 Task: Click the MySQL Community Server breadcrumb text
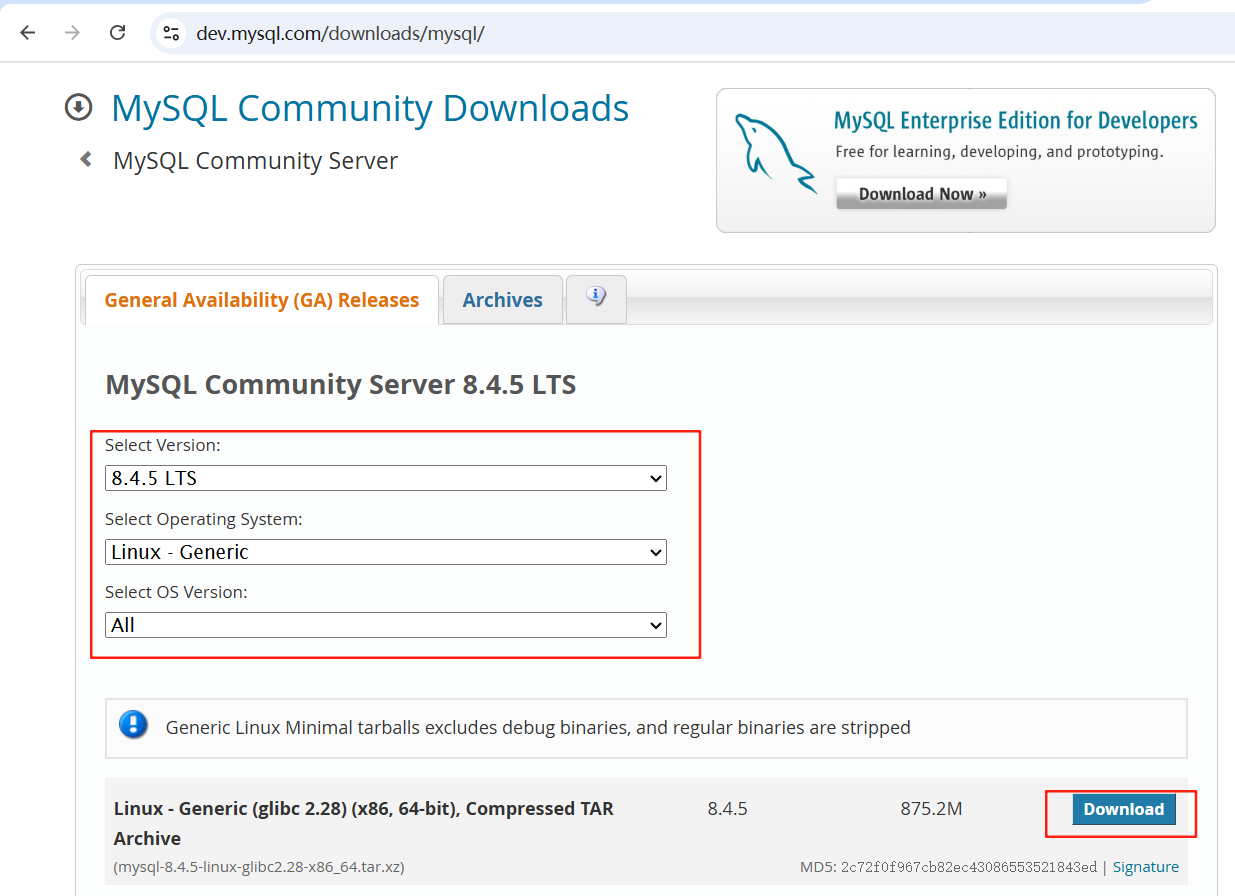255,160
